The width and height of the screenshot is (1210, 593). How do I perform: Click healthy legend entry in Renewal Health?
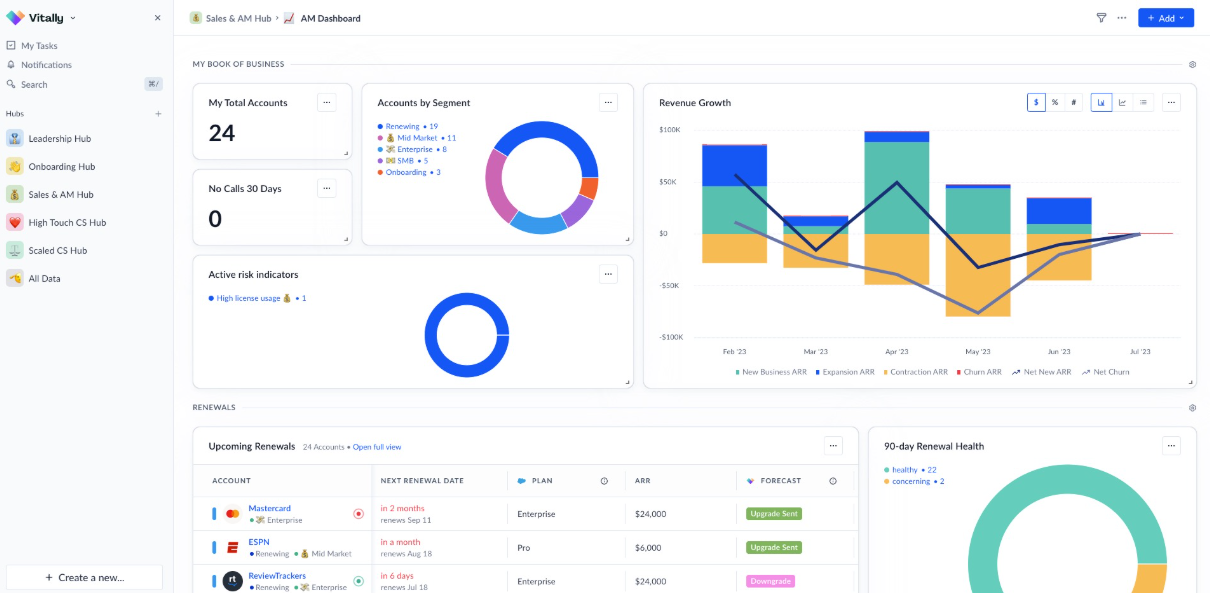tap(910, 470)
